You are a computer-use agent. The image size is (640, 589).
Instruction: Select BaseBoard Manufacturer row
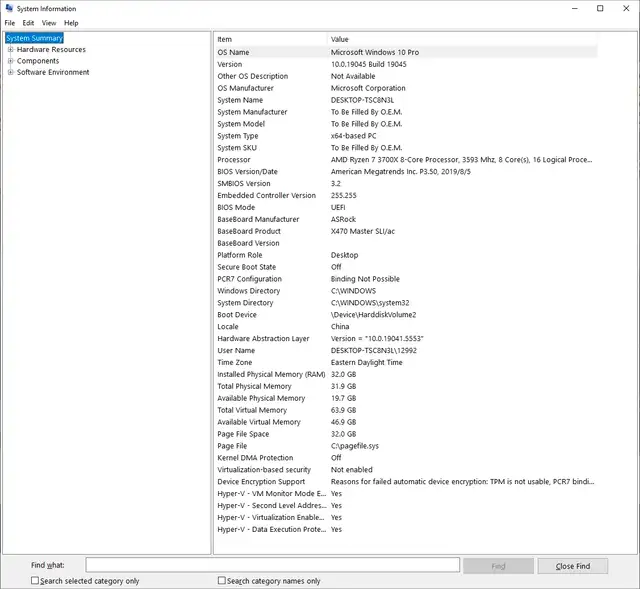coord(406,219)
